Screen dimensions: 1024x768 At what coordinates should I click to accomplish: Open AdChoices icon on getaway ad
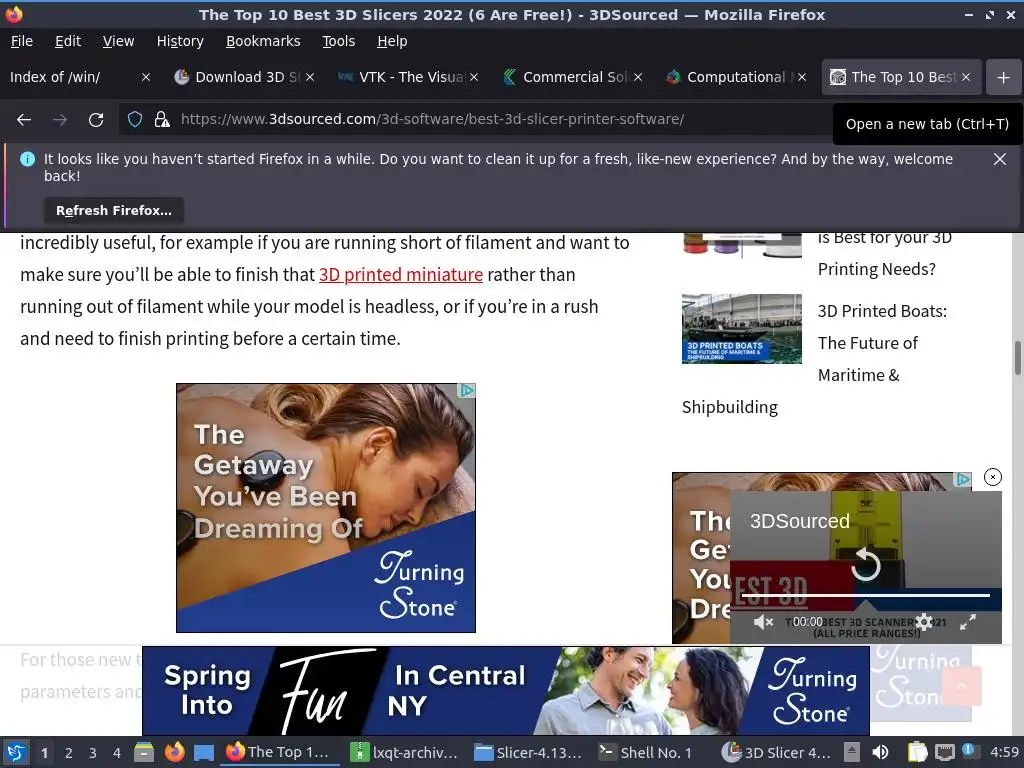tap(467, 391)
